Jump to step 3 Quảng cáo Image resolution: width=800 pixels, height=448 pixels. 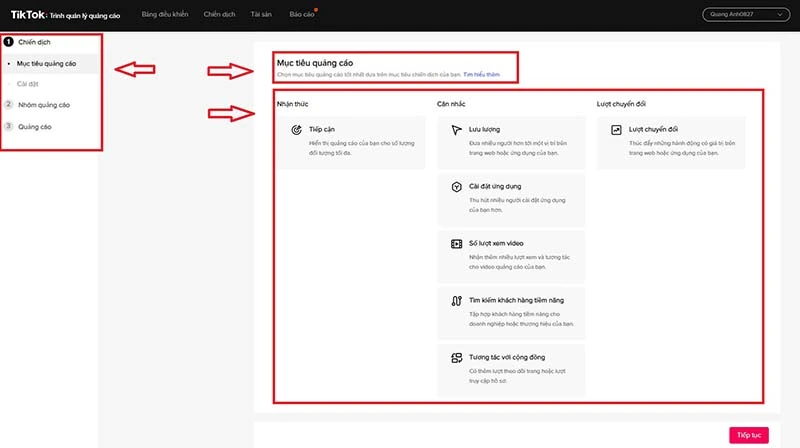[35, 126]
